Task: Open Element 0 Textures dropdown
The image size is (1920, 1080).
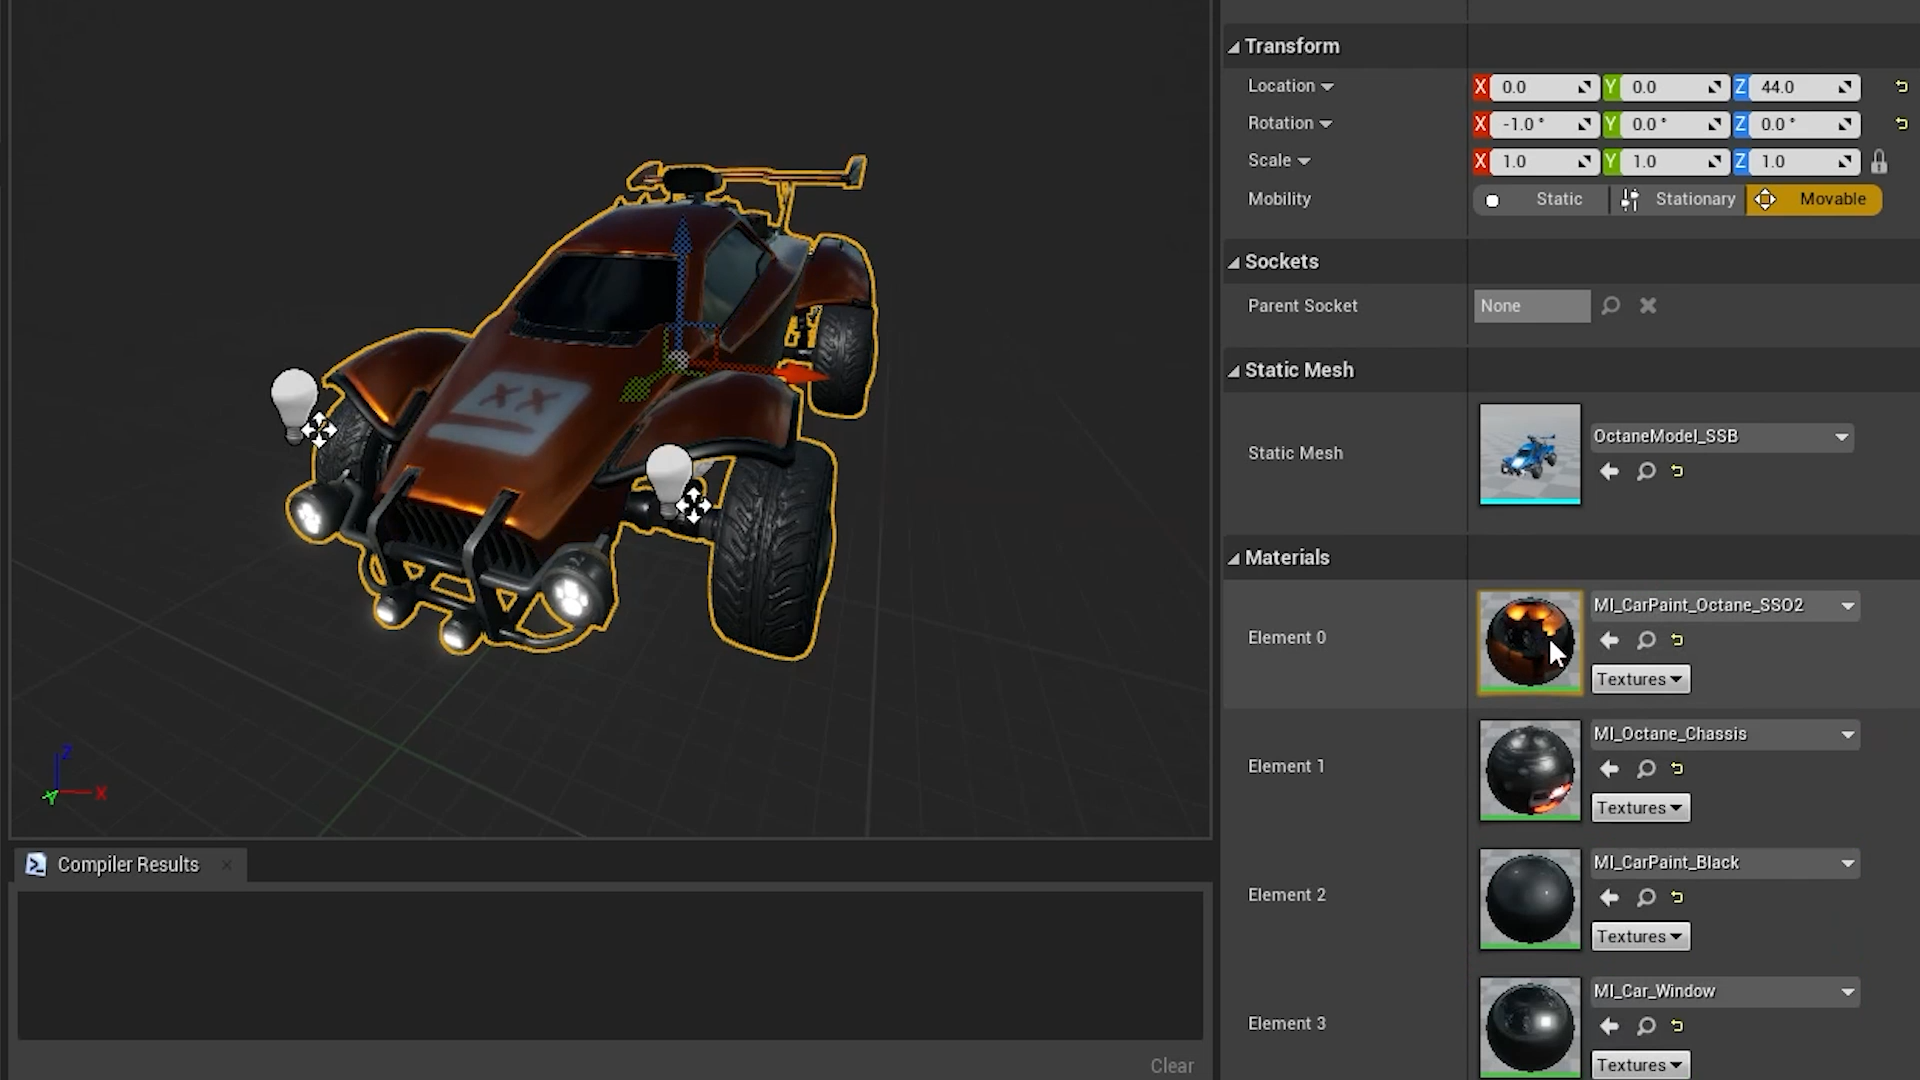Action: (1640, 679)
